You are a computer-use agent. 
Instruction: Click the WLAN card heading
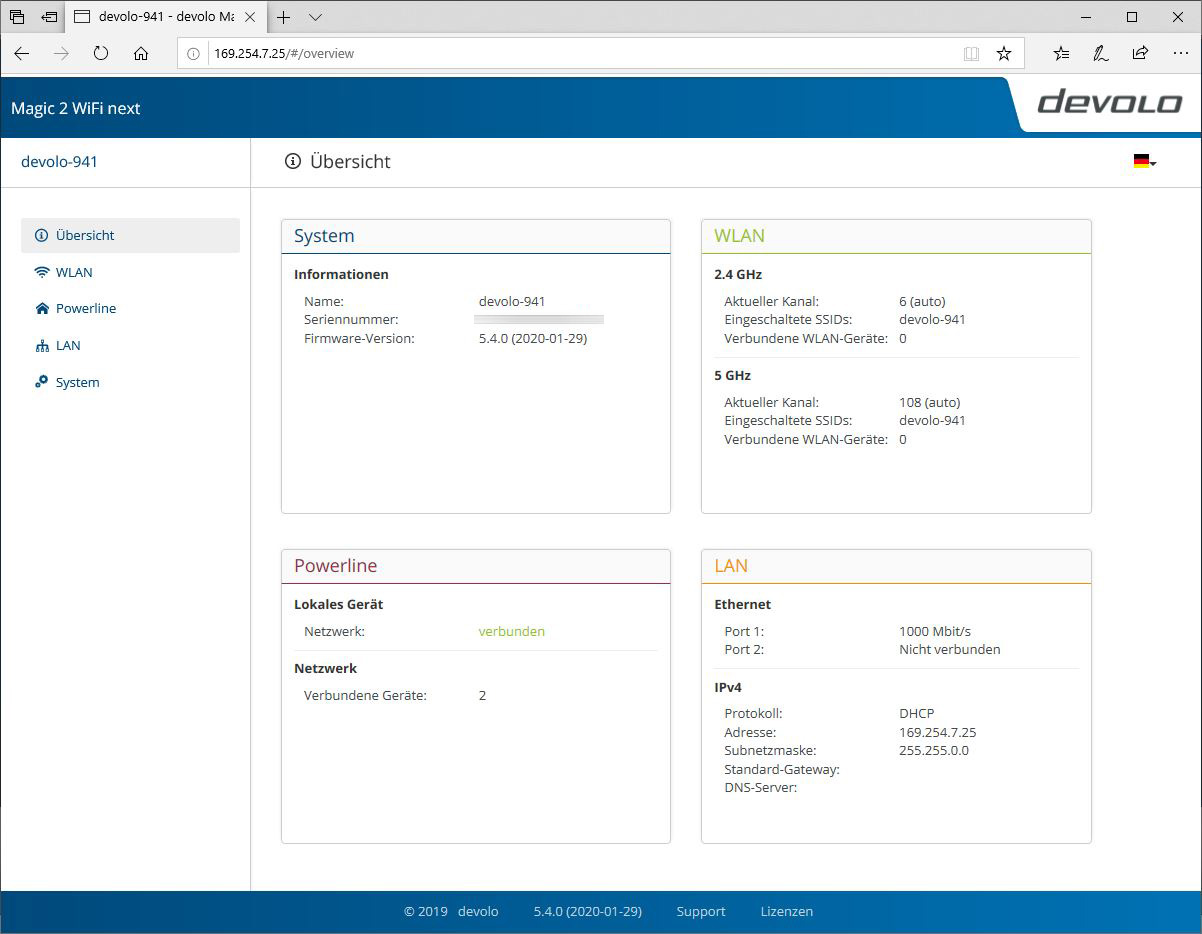click(x=739, y=236)
